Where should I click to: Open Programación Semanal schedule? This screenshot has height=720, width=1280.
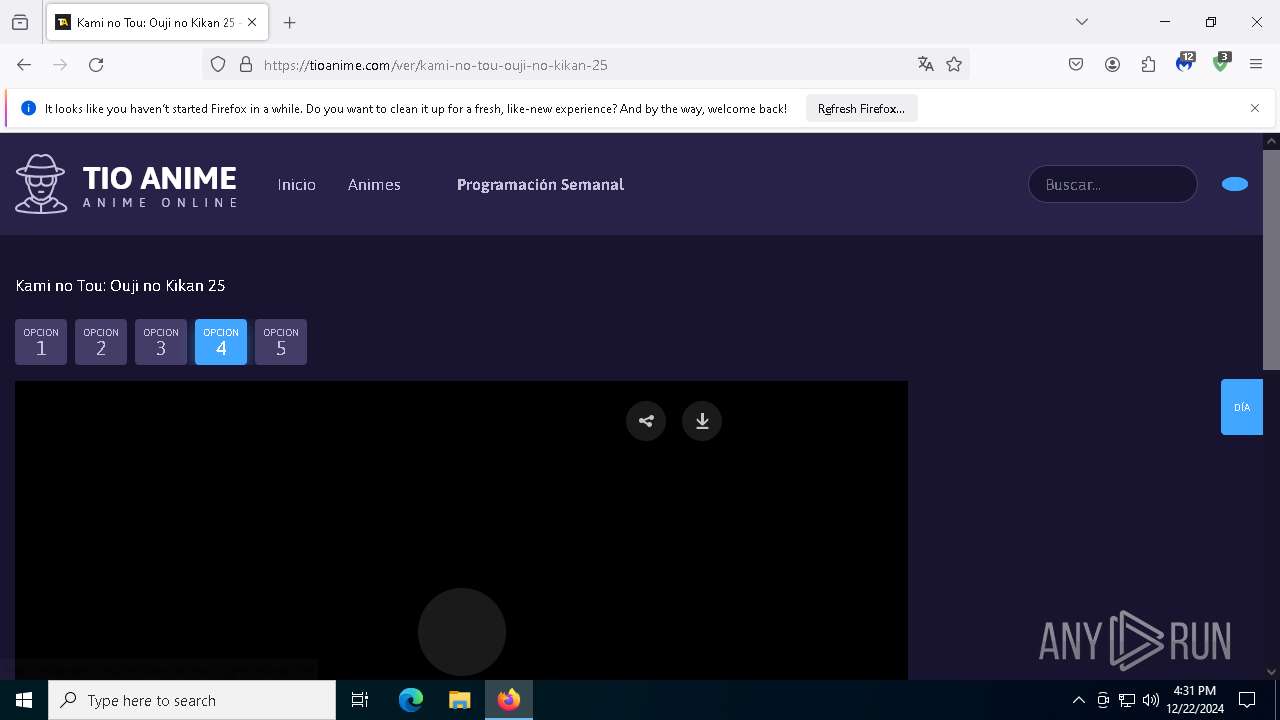click(540, 185)
